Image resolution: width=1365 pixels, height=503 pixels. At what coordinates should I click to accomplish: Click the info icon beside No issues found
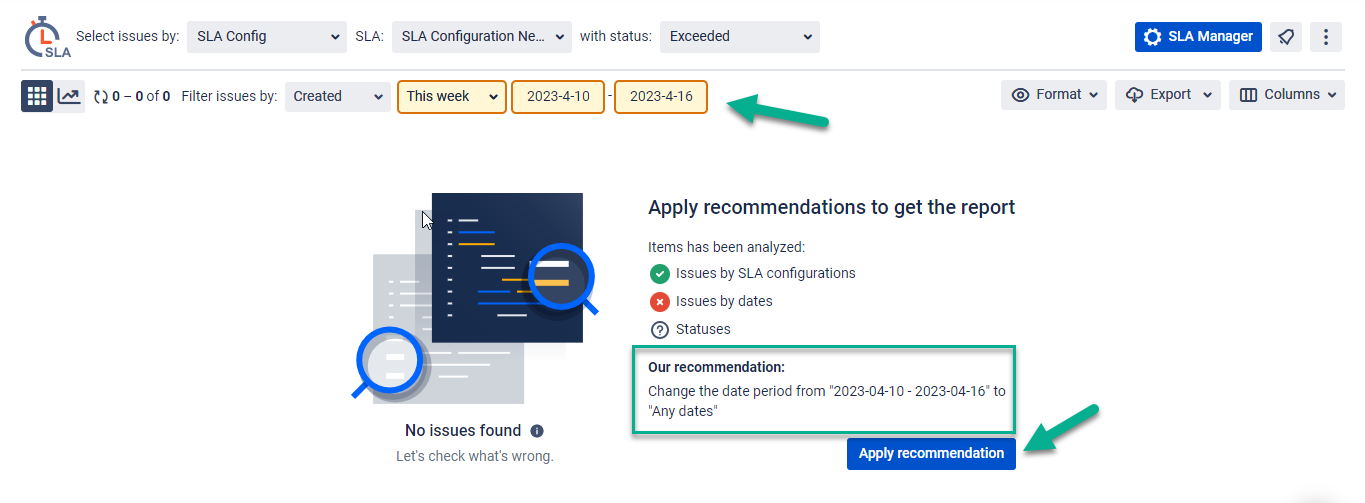click(x=537, y=431)
